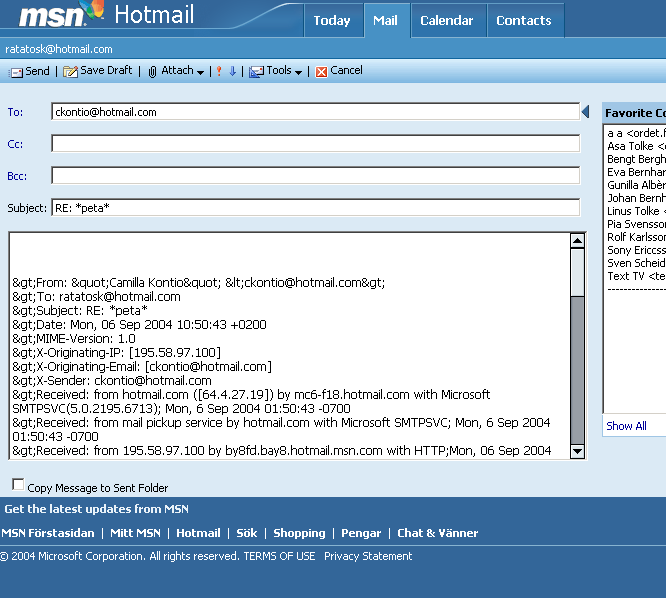666x598 pixels.
Task: Click the red Cancel X icon
Action: click(322, 72)
